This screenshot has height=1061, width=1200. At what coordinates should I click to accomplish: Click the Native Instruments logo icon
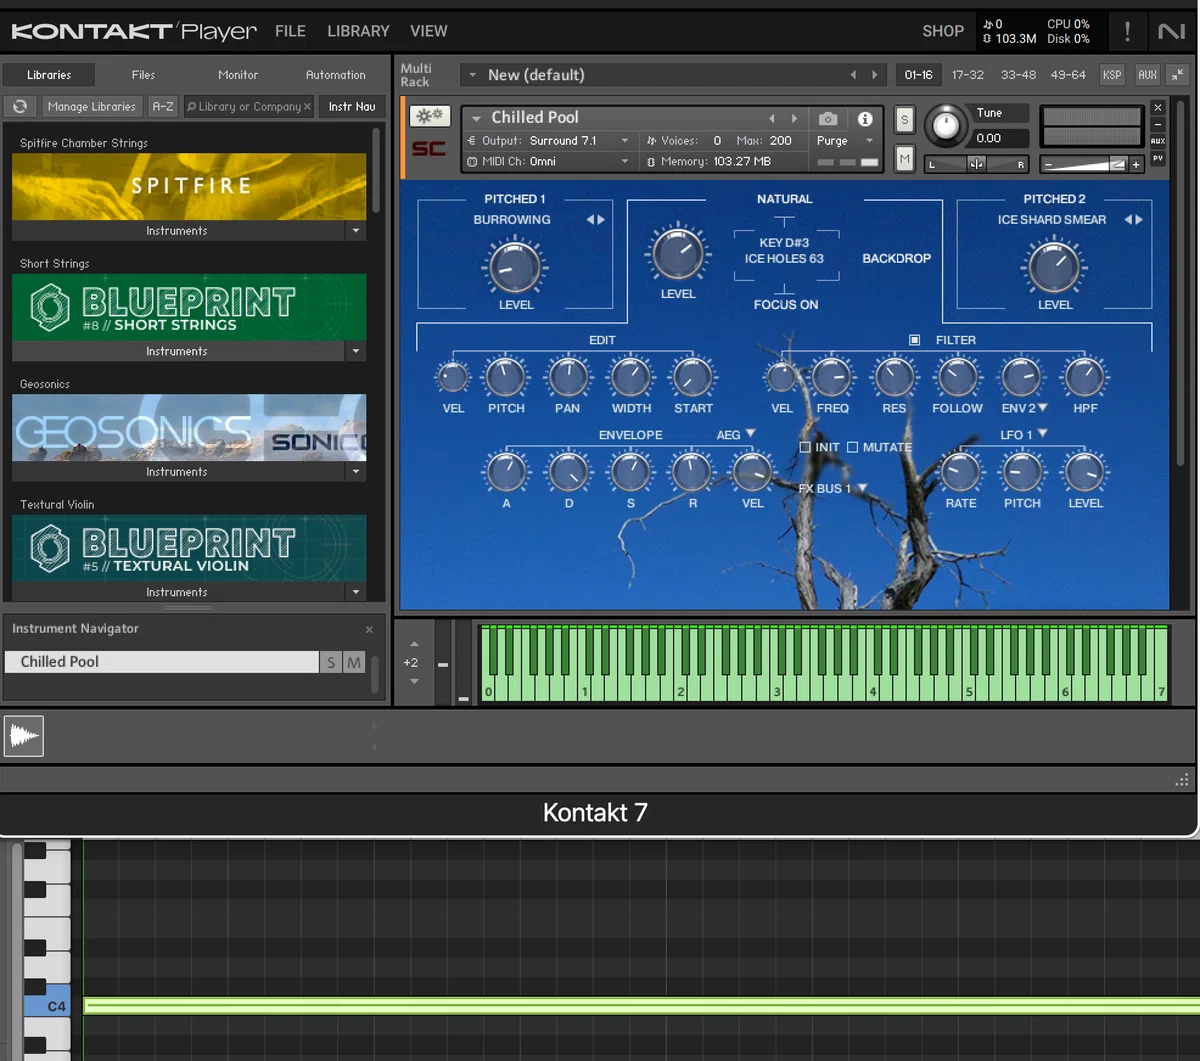tap(1171, 31)
